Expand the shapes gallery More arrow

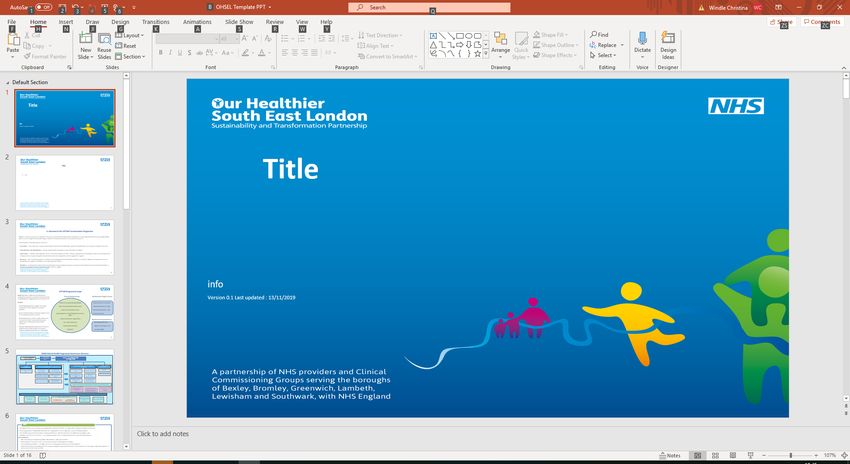(486, 54)
